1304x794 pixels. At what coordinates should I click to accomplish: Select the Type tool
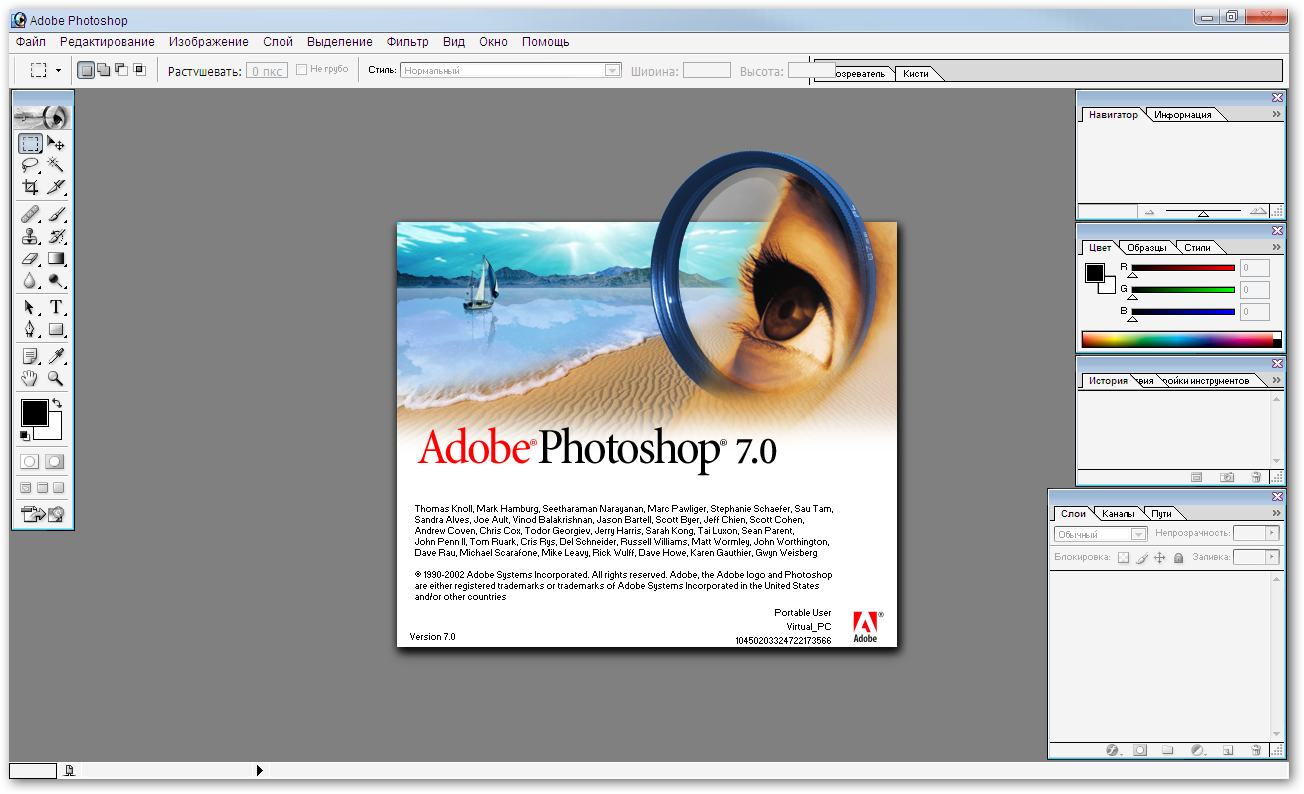[56, 307]
